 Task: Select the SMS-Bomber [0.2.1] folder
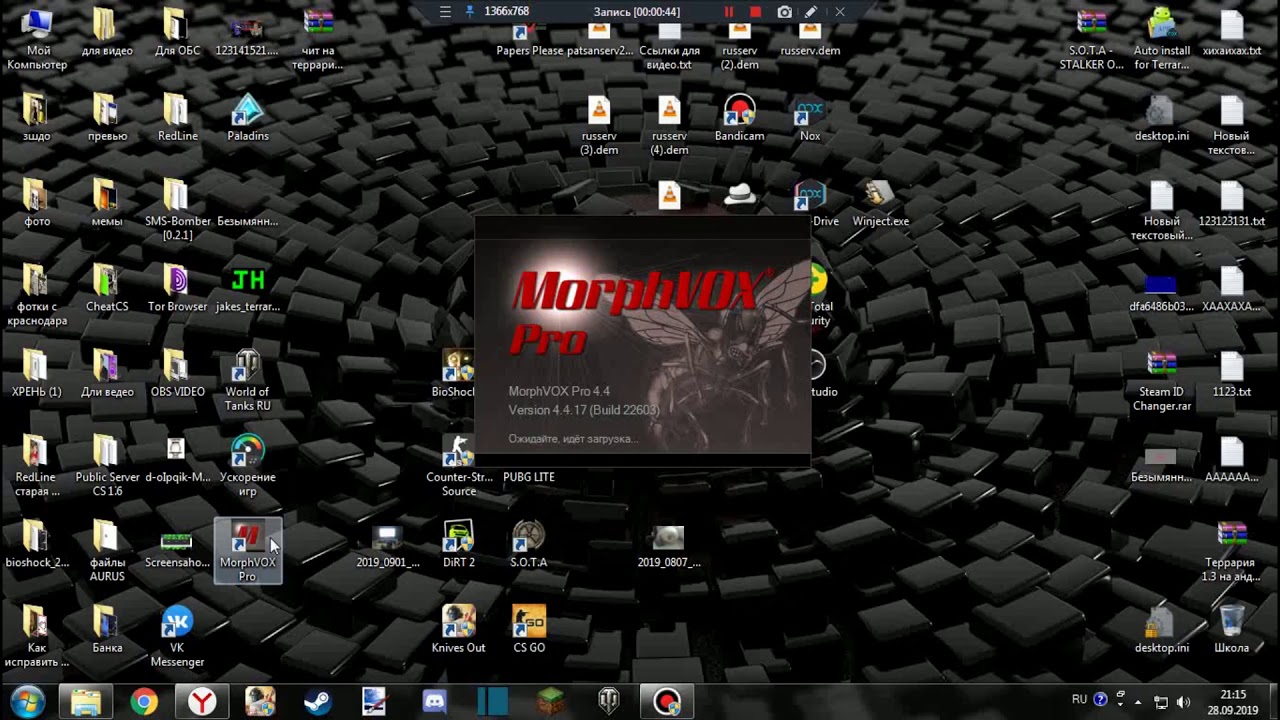coord(177,210)
